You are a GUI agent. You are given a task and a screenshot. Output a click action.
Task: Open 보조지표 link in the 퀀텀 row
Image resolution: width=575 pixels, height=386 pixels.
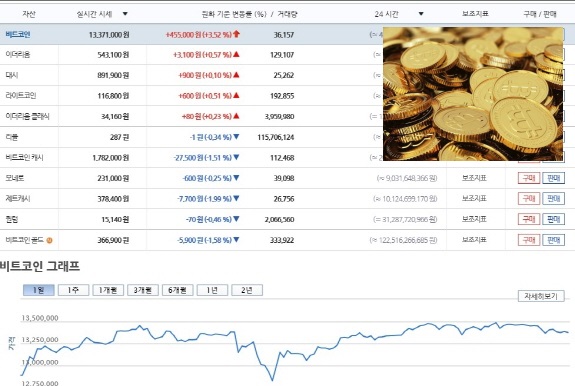(474, 219)
